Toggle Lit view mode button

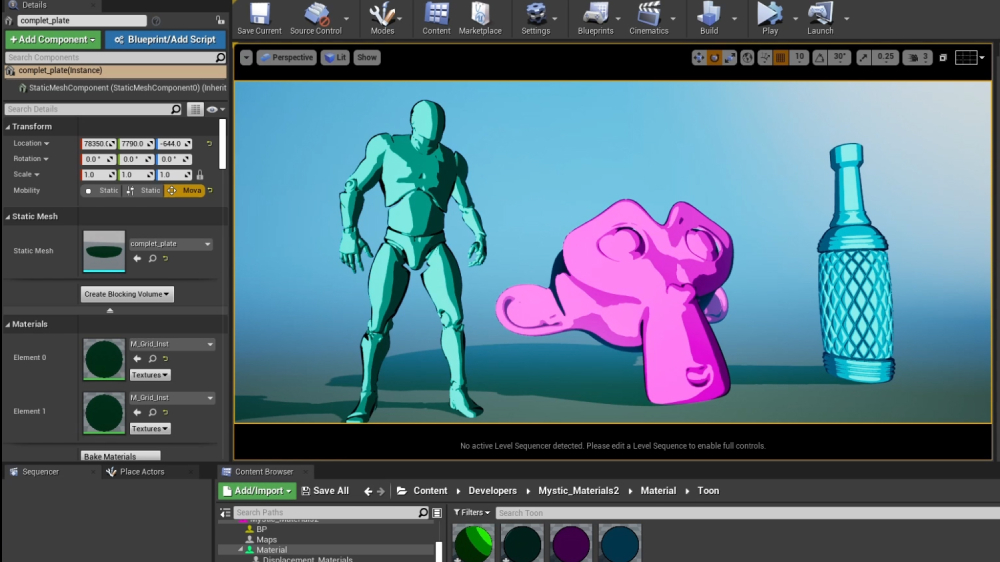335,57
